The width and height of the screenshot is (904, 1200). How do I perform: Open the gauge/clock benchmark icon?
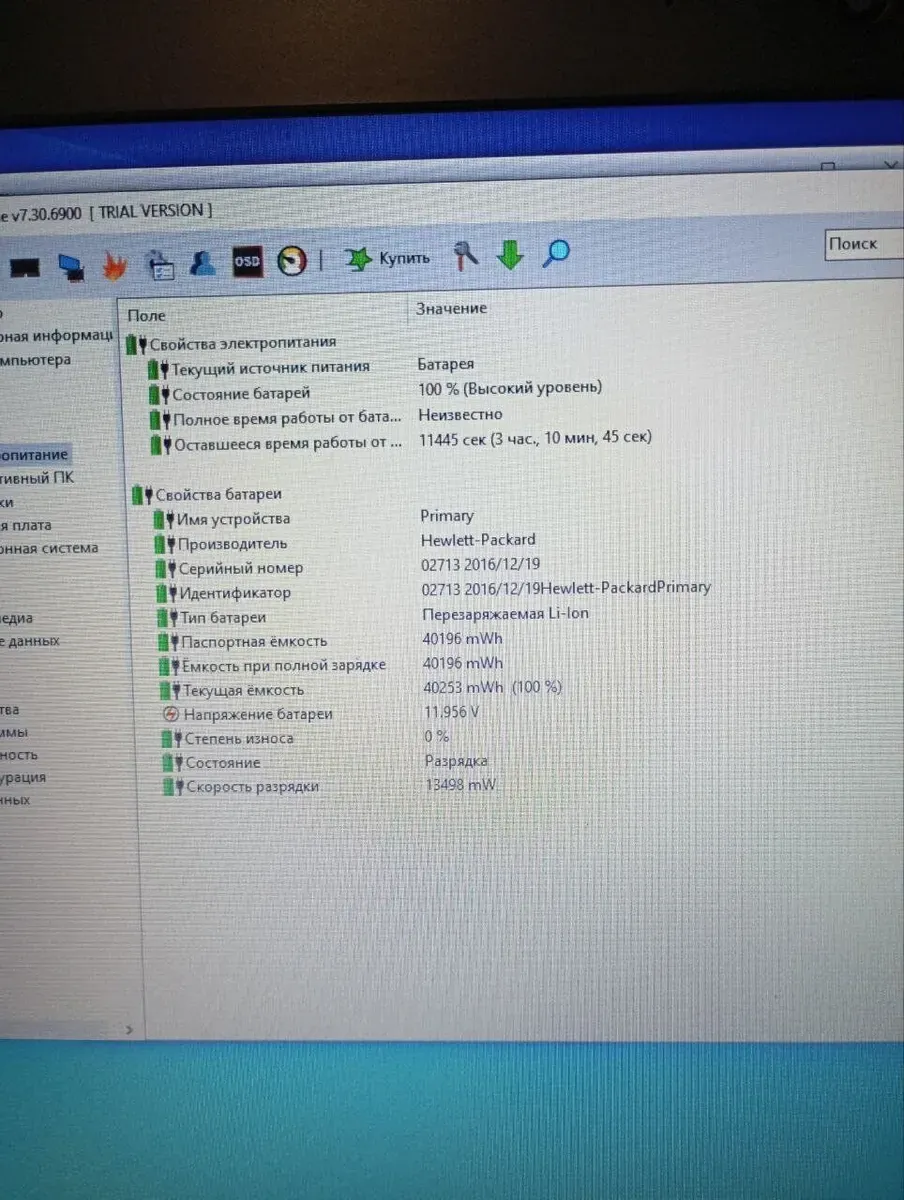292,260
